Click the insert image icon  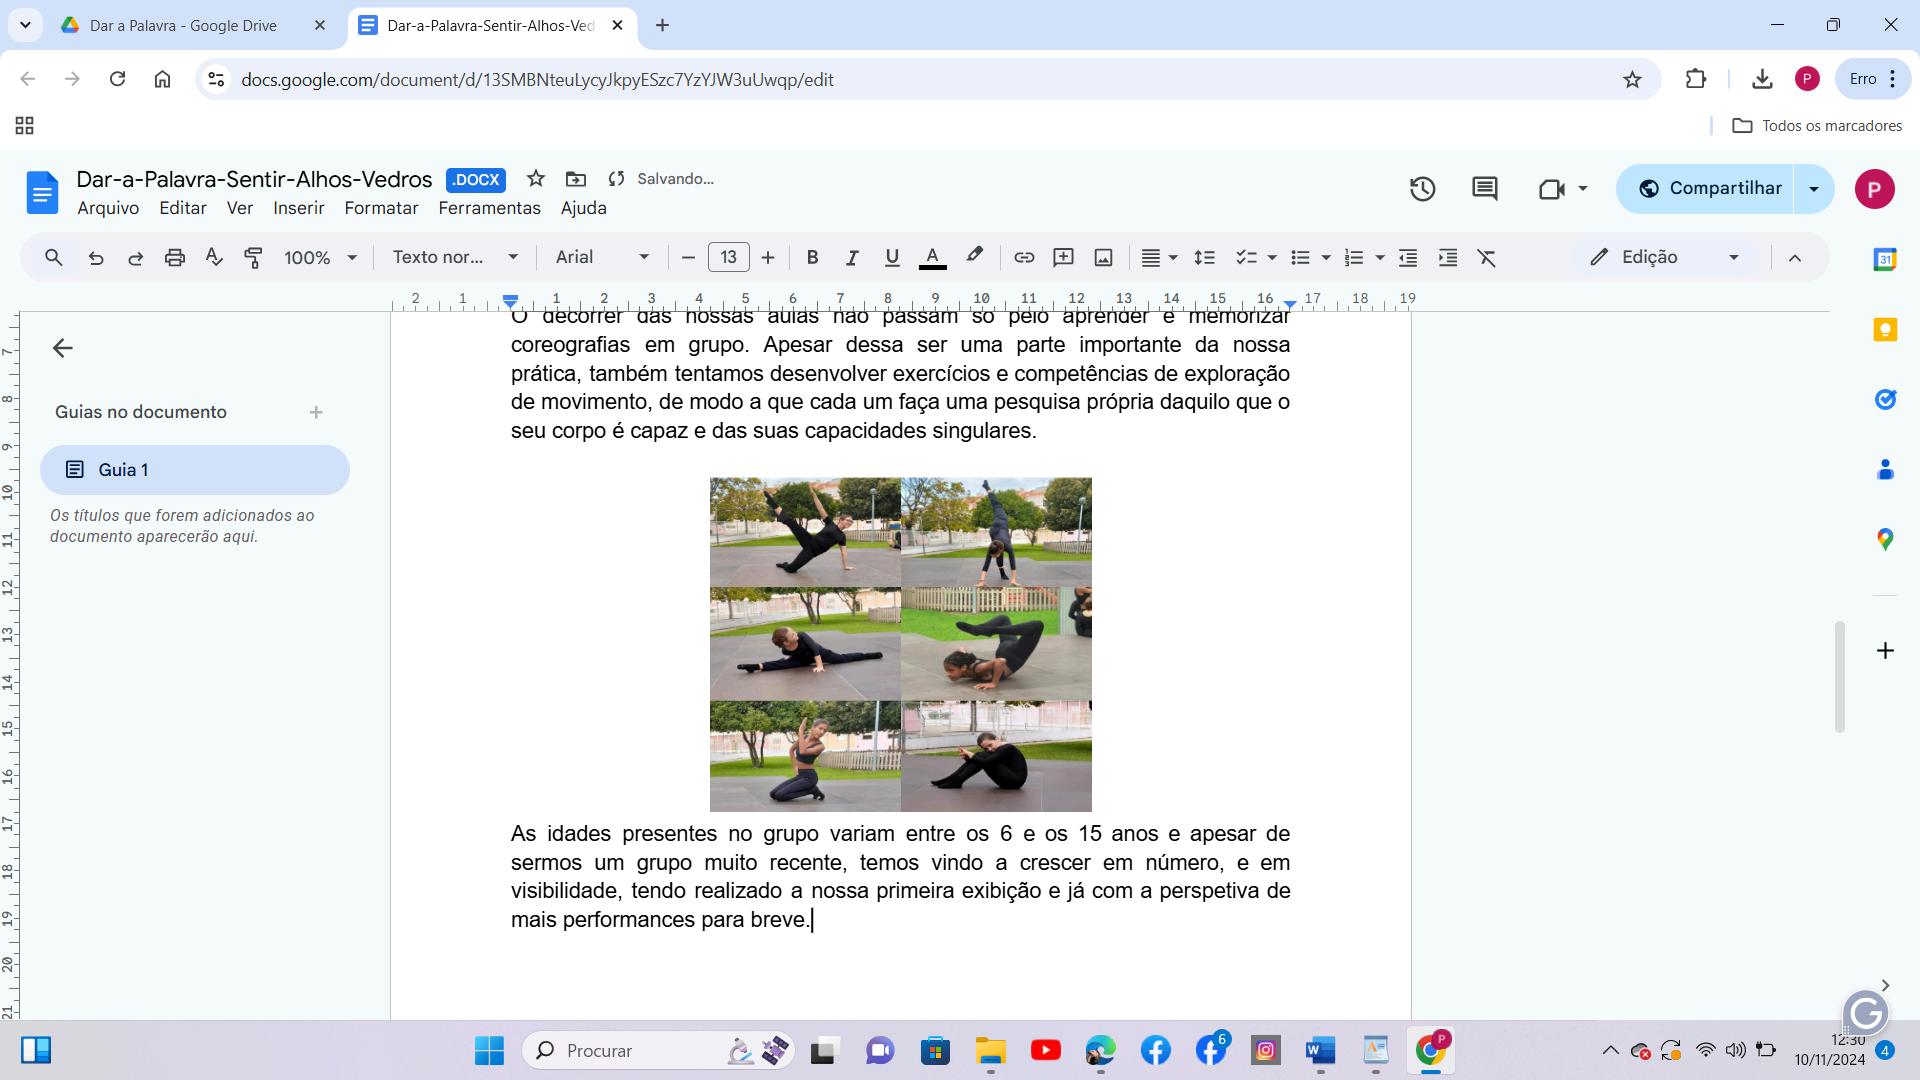pos(1103,258)
